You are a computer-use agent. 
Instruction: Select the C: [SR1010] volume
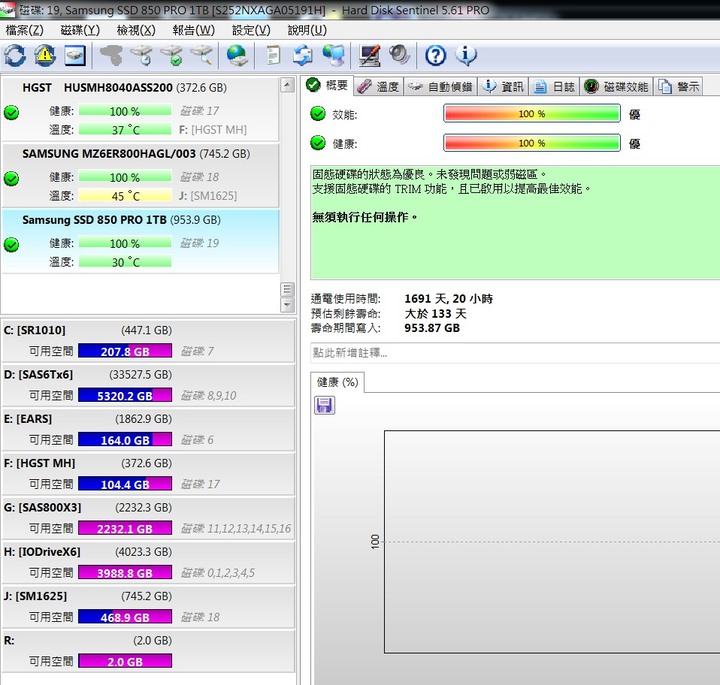148,341
